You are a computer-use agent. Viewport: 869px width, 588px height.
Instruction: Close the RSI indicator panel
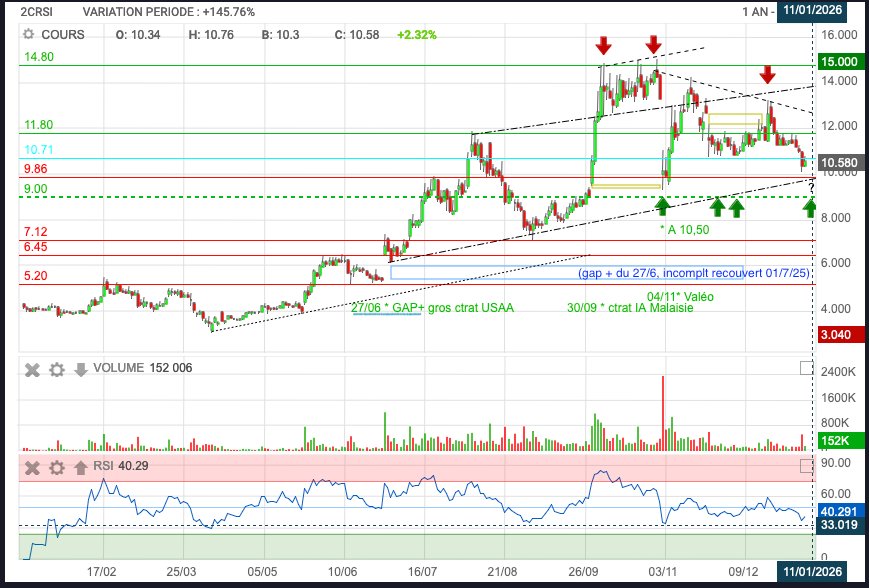pos(33,468)
